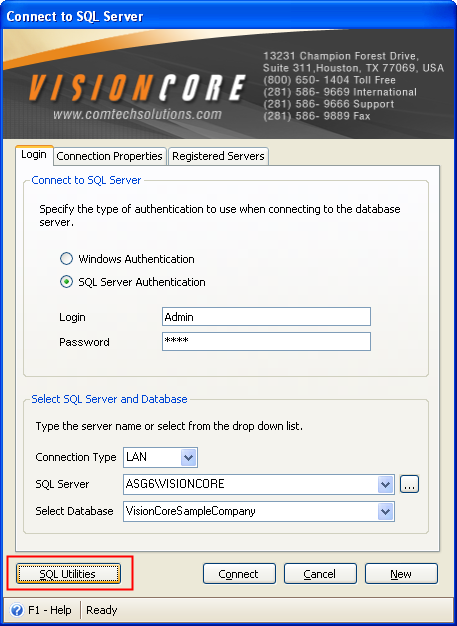Click the SQL Utilities button
This screenshot has width=457, height=626.
(68, 574)
